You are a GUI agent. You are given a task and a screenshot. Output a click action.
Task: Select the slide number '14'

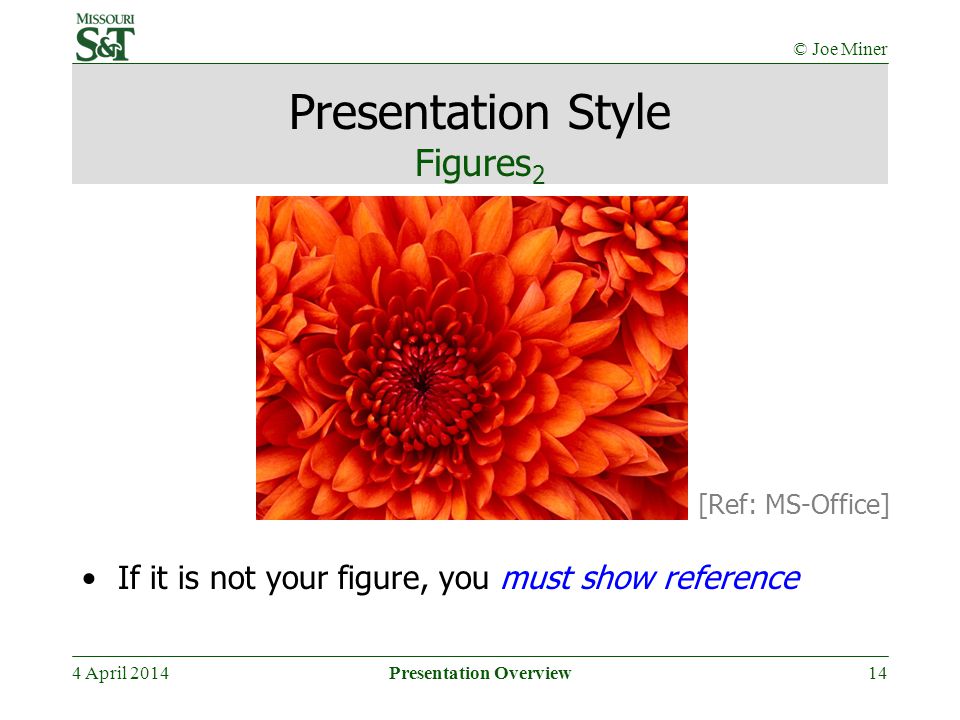877,673
